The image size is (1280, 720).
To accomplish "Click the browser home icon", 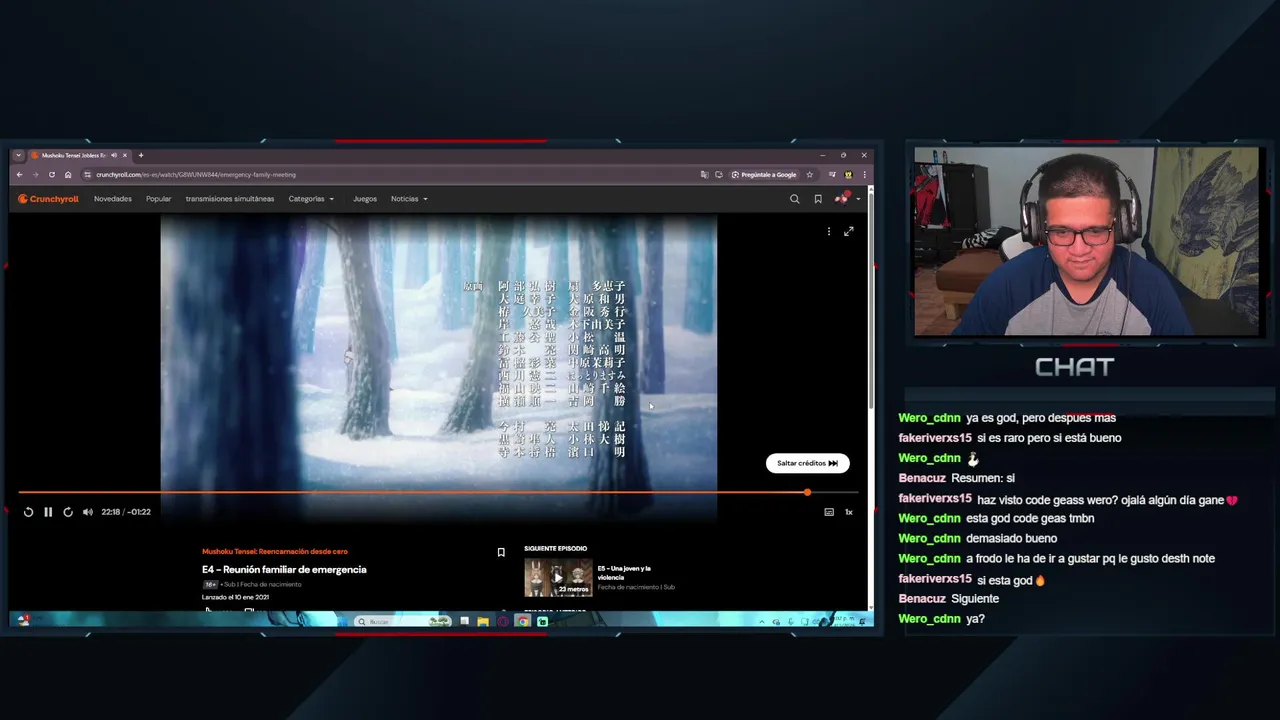I will click(68, 175).
